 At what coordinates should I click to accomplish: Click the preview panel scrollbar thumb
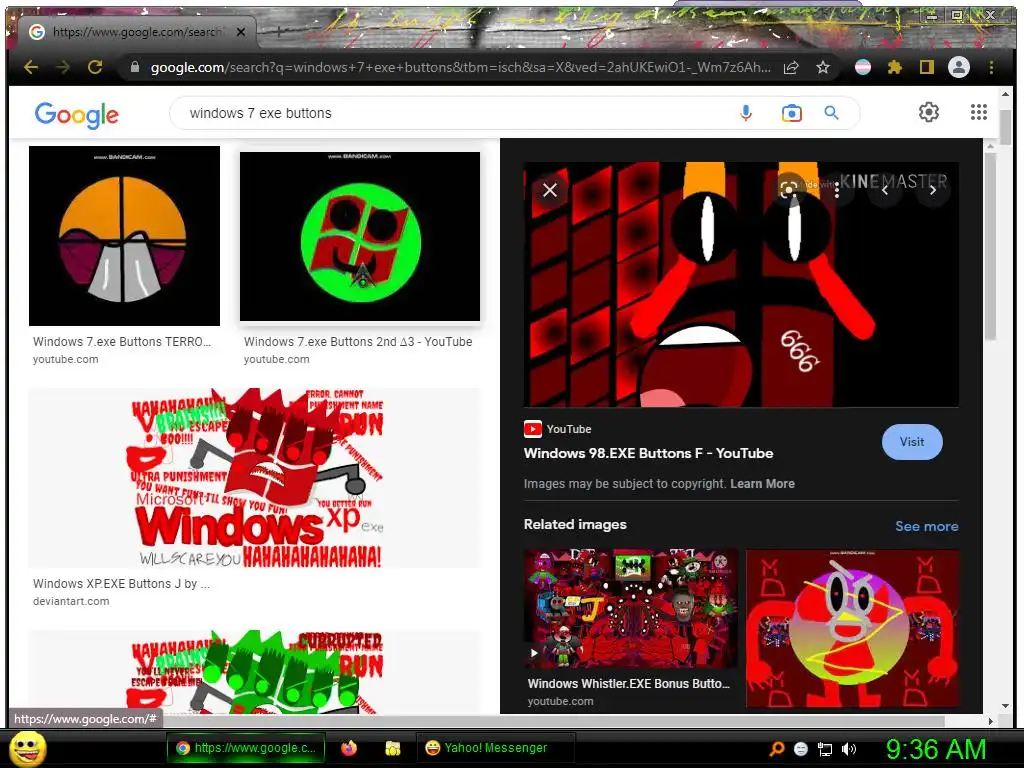pyautogui.click(x=991, y=247)
